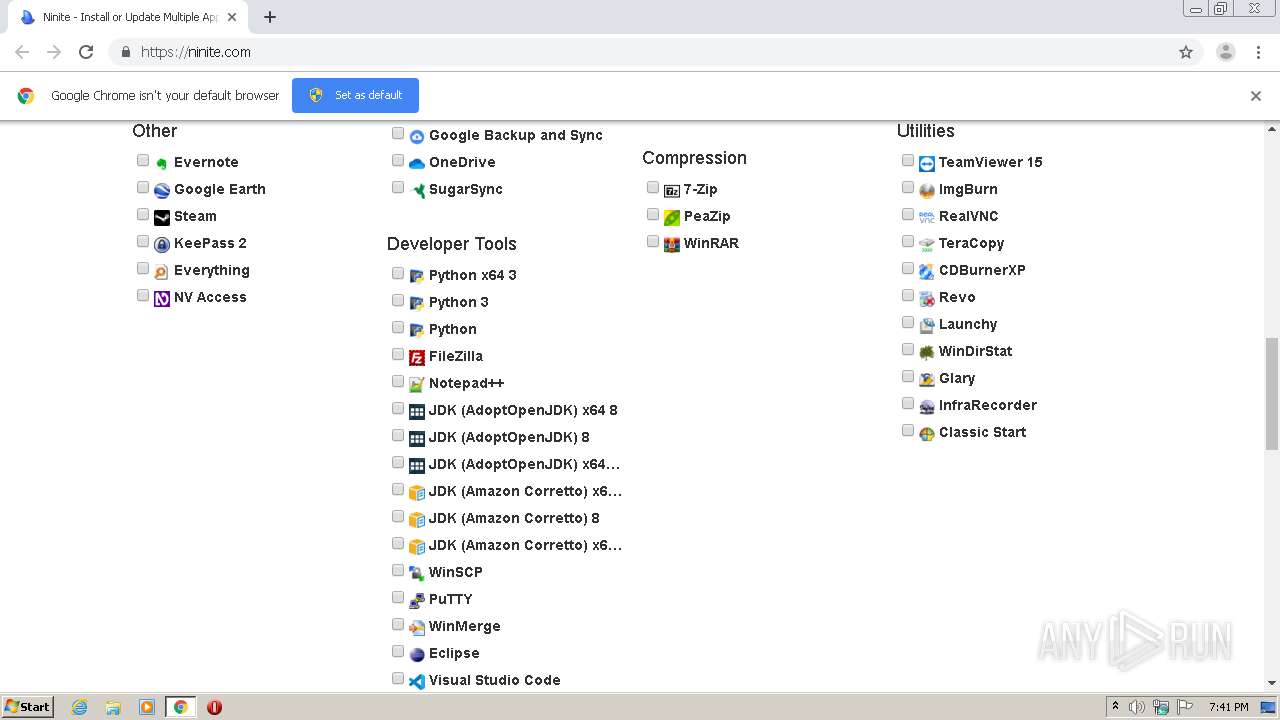Click the KeePass 2 lock icon
The width and height of the screenshot is (1280, 720).
162,244
